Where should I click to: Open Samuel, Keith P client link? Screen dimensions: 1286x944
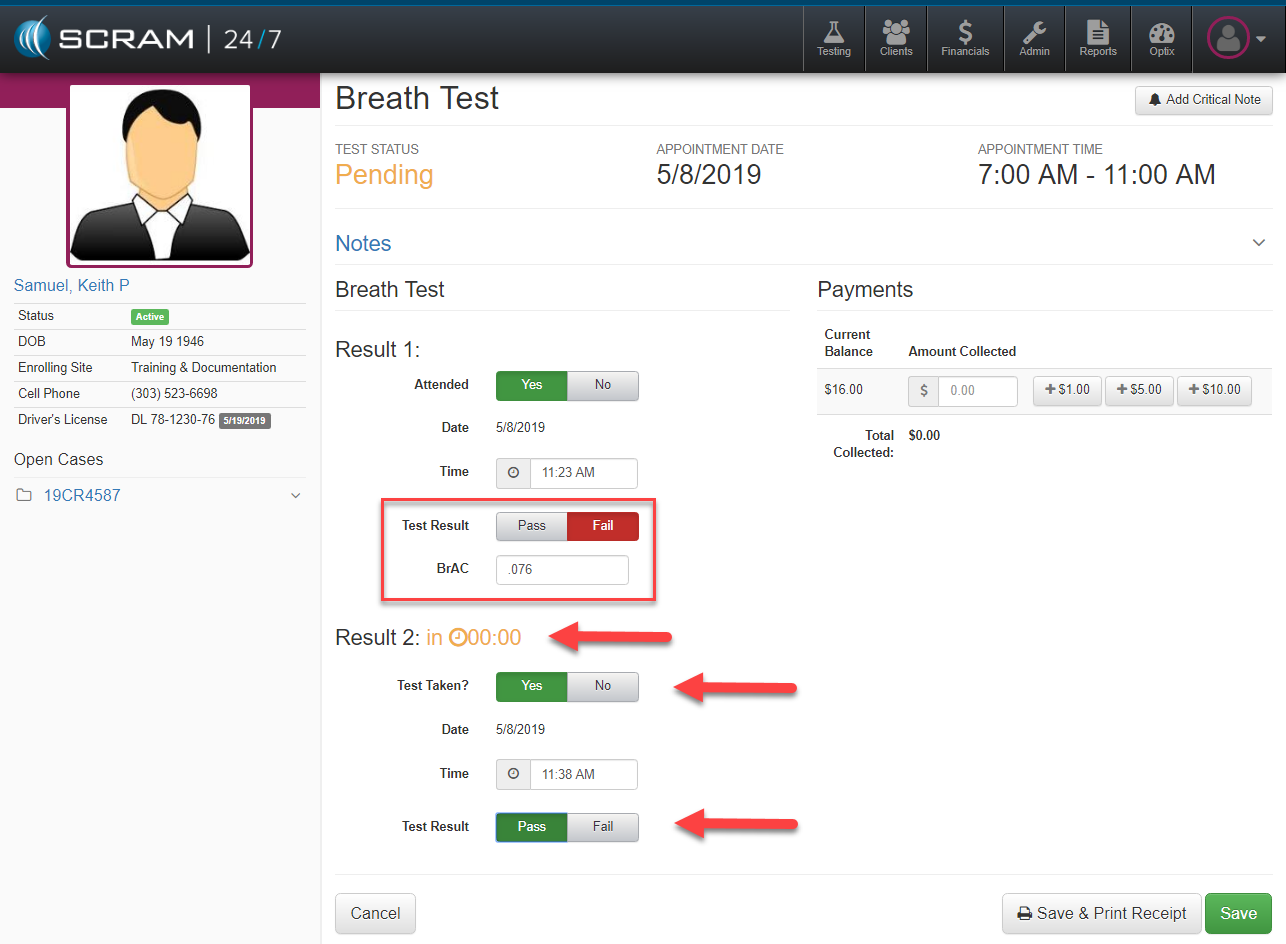(x=72, y=286)
